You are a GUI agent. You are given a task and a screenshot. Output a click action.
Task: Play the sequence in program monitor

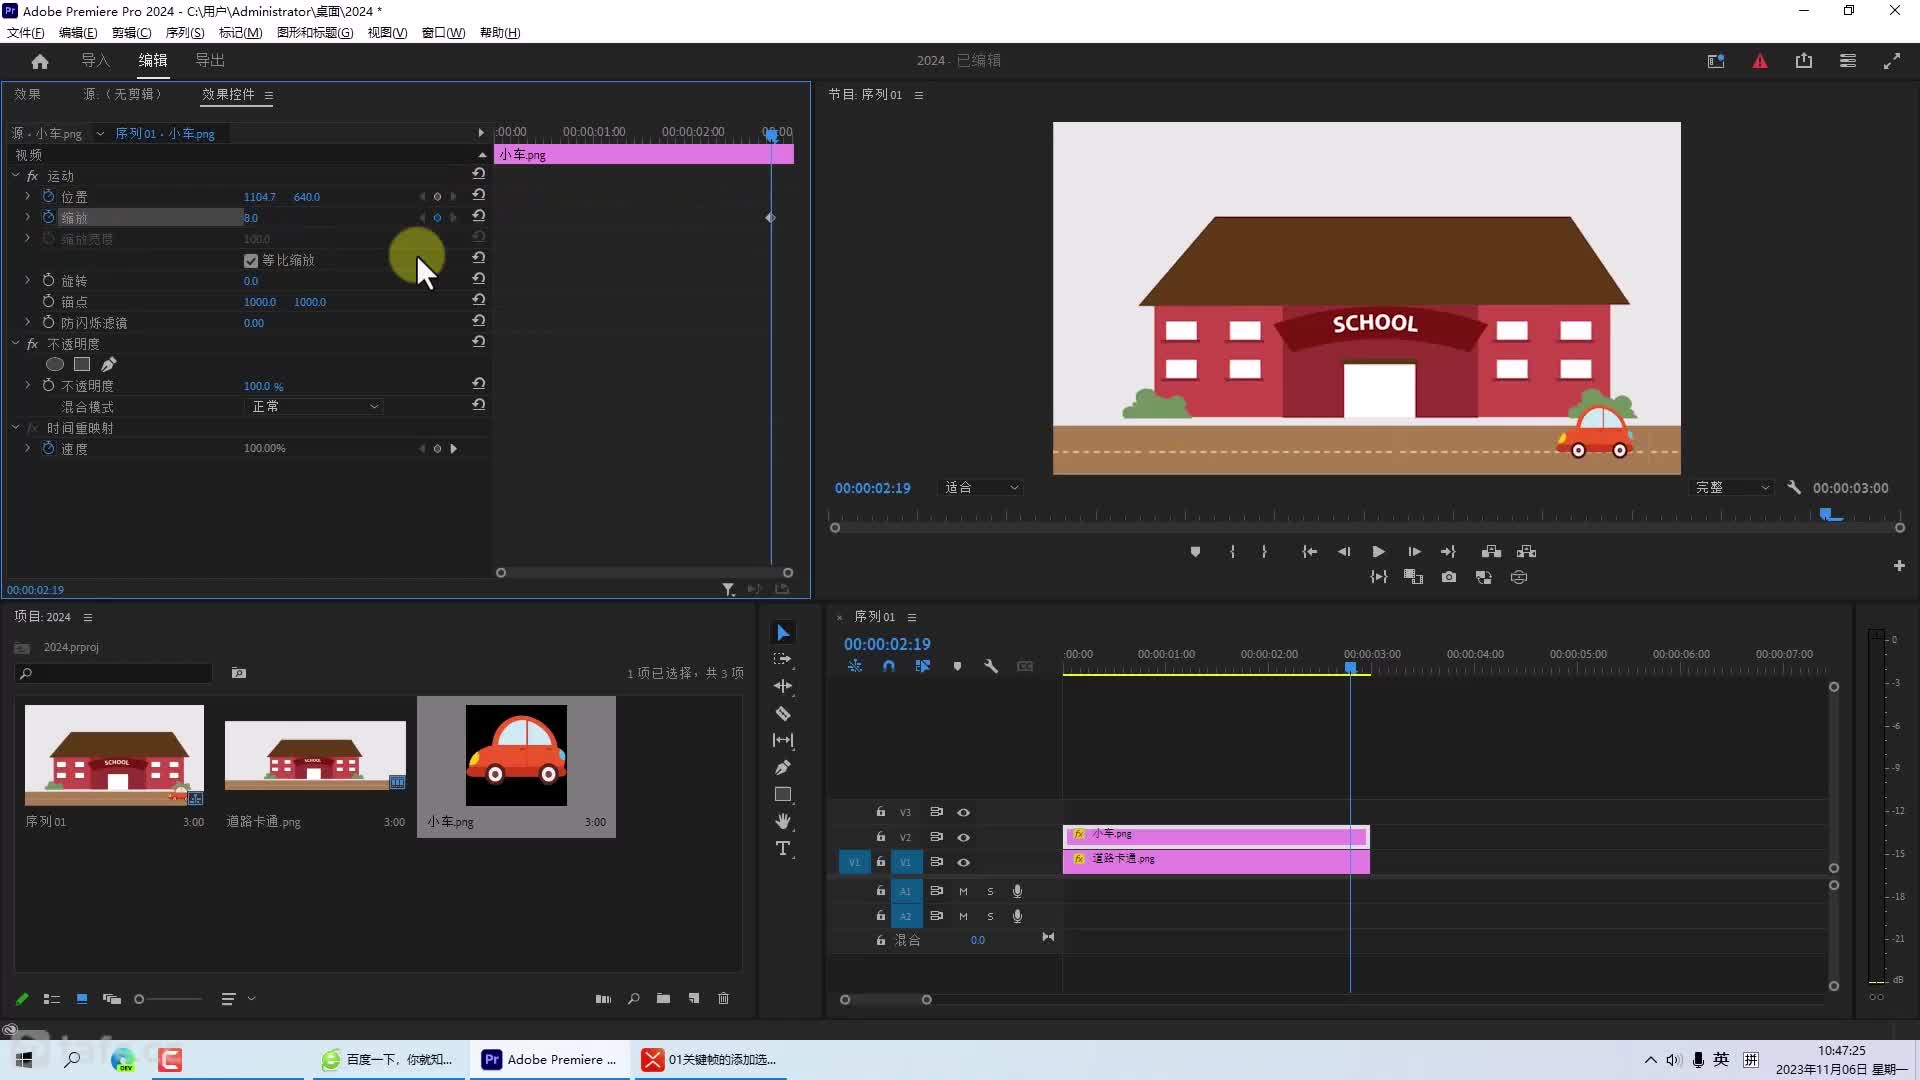pos(1378,552)
